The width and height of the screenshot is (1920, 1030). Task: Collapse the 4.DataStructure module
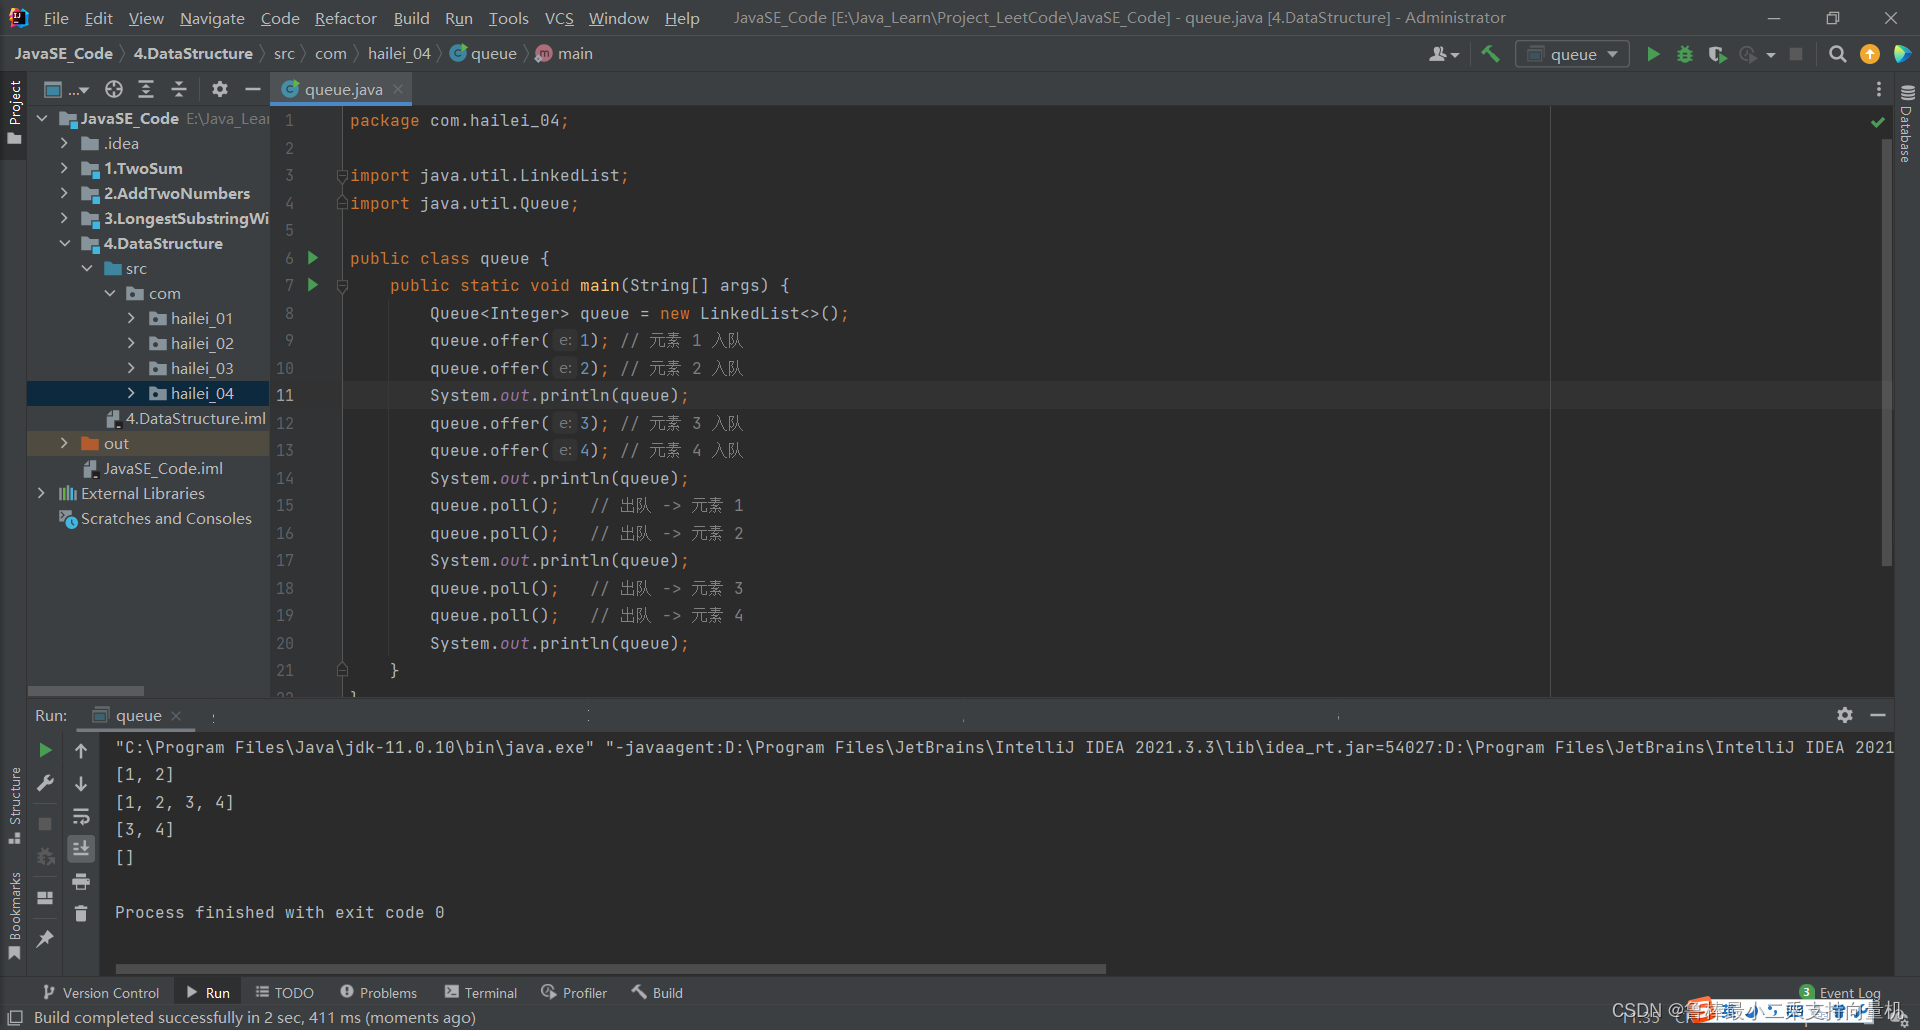(x=64, y=243)
